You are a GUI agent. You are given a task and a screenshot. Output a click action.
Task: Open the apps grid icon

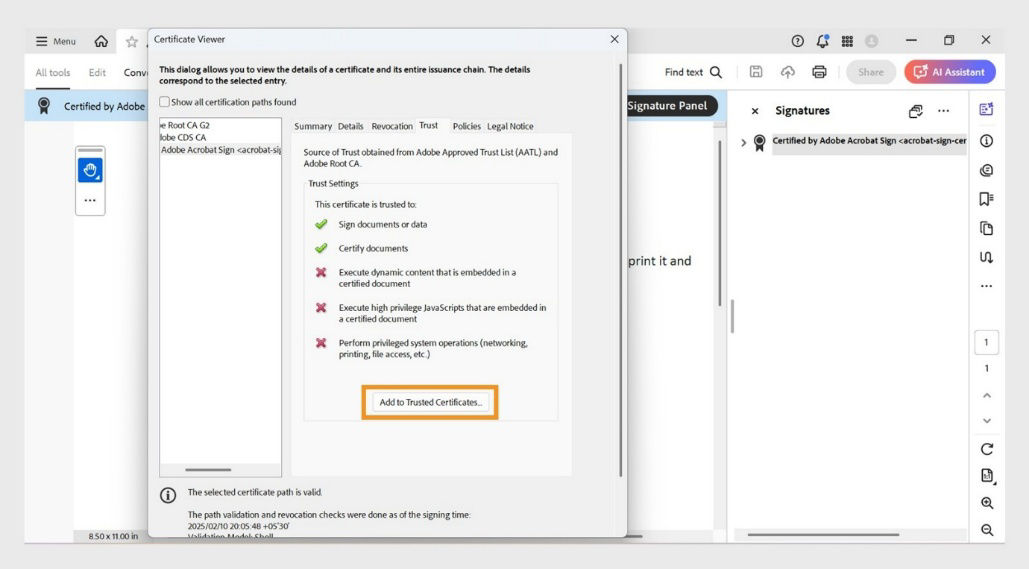[x=847, y=41]
